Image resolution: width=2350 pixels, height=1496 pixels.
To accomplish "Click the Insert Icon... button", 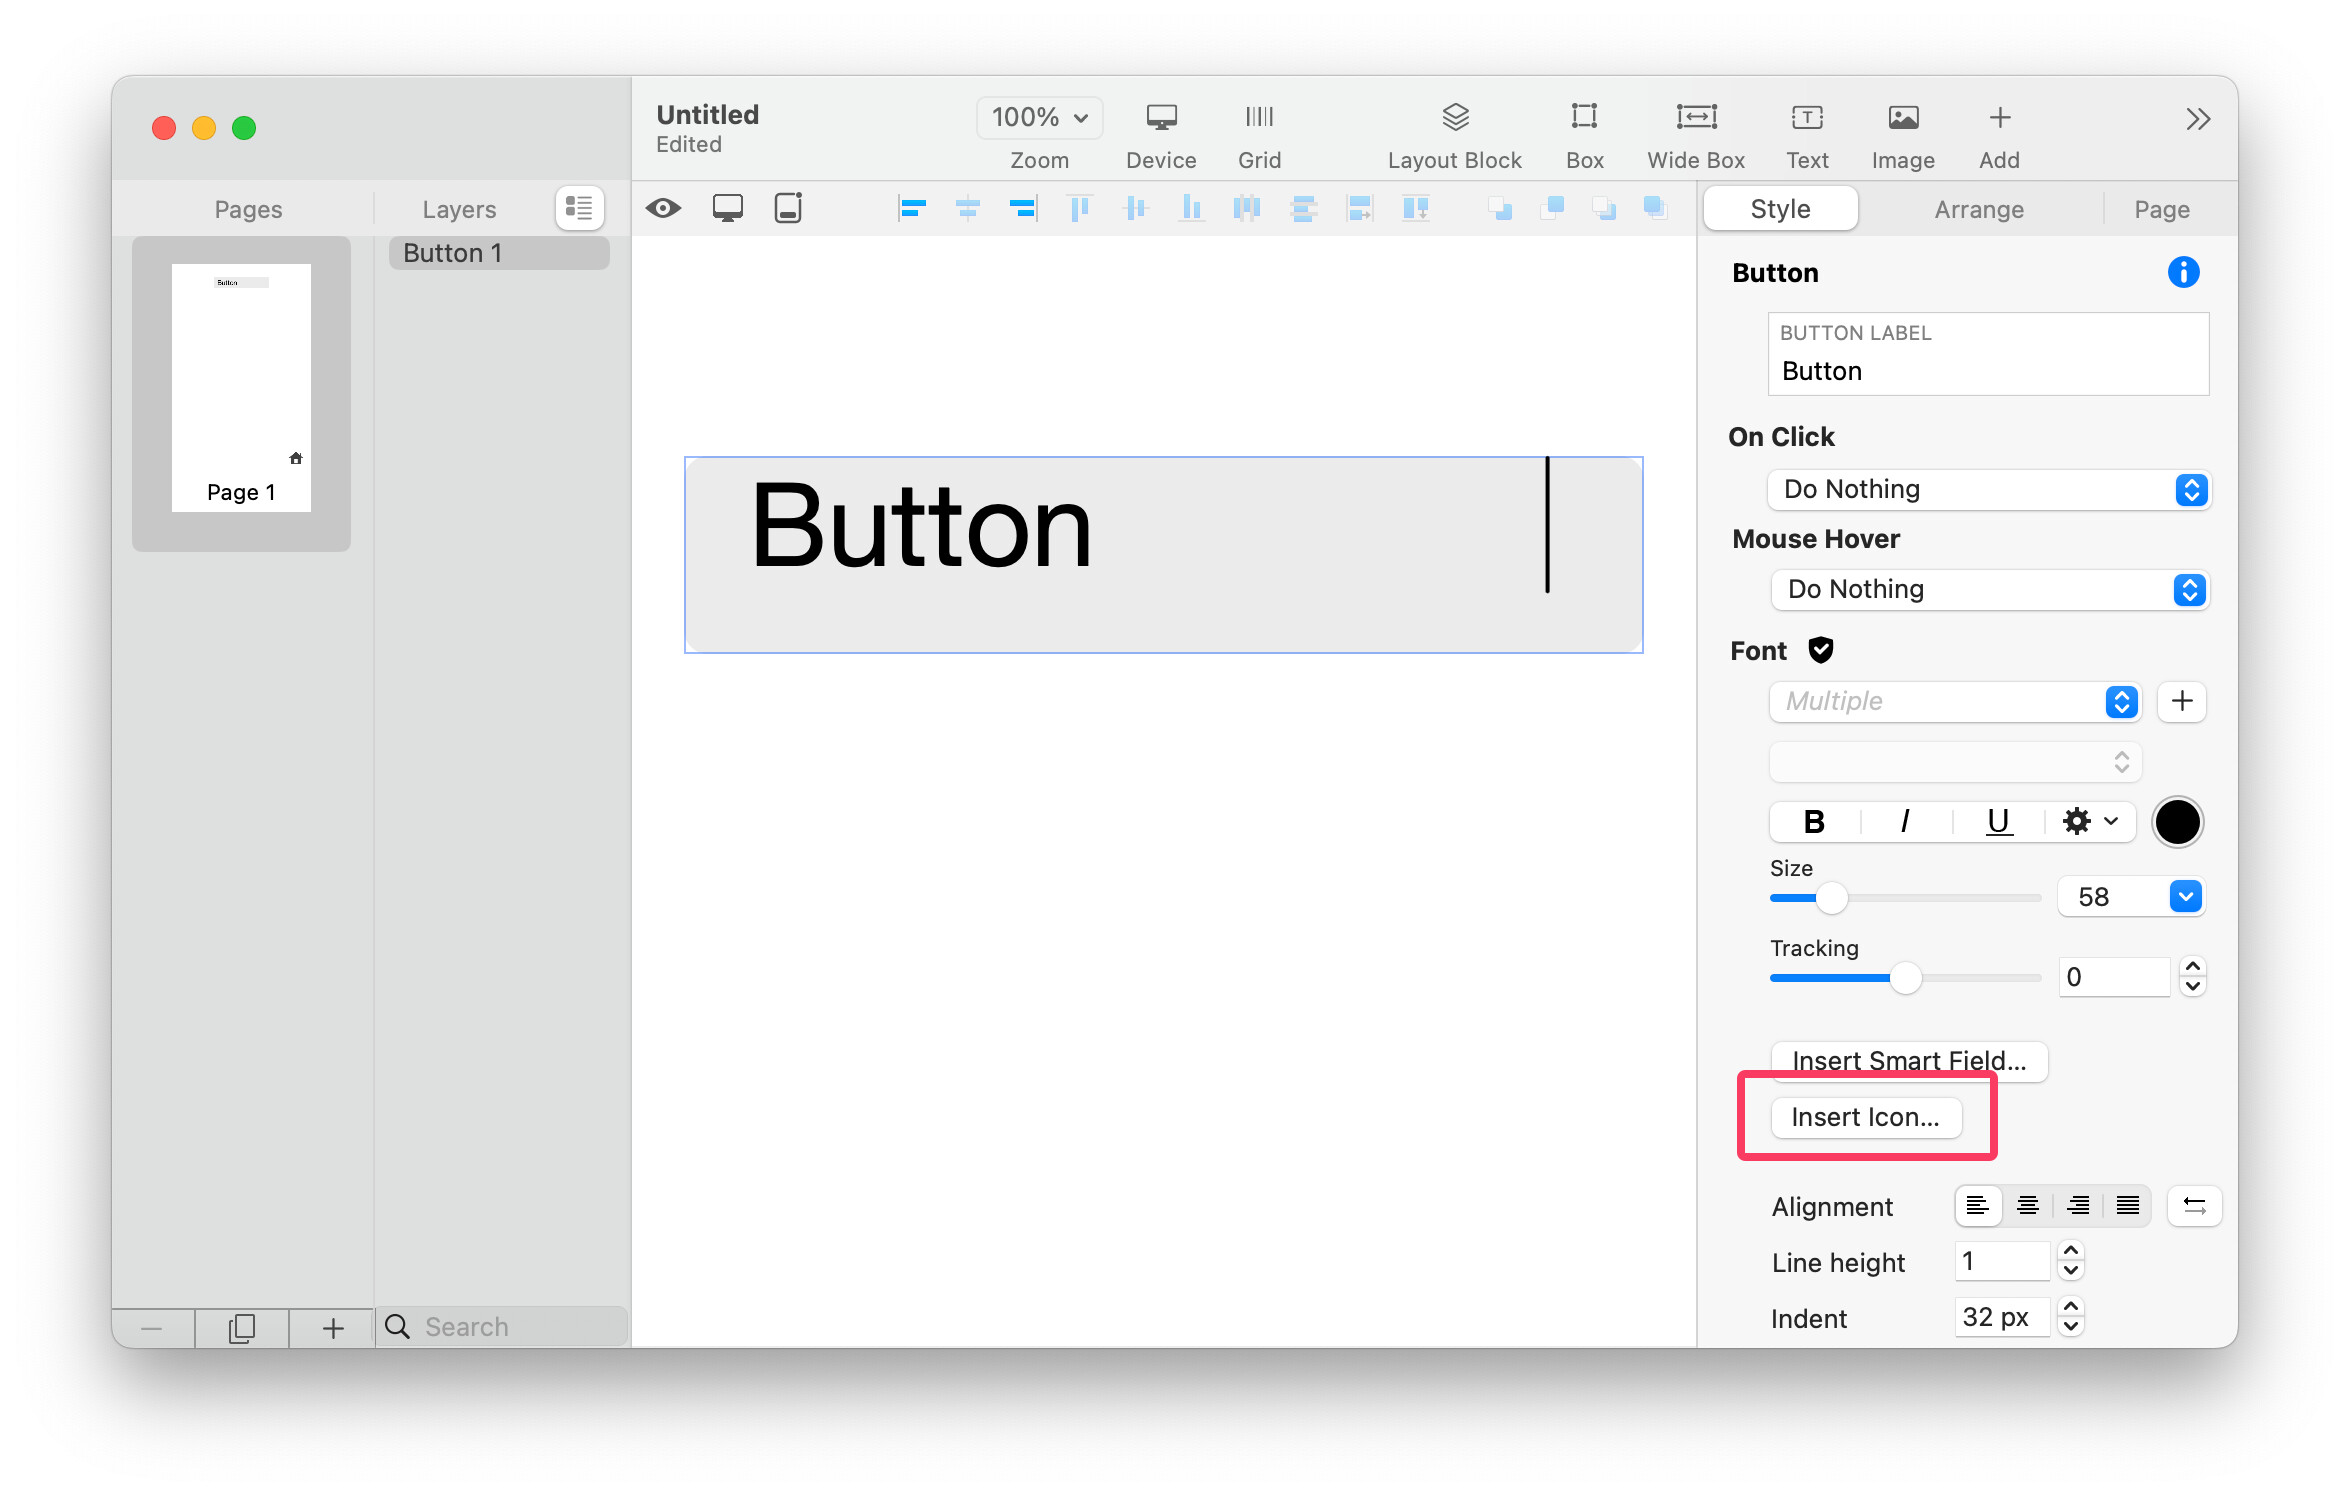I will (x=1865, y=1117).
